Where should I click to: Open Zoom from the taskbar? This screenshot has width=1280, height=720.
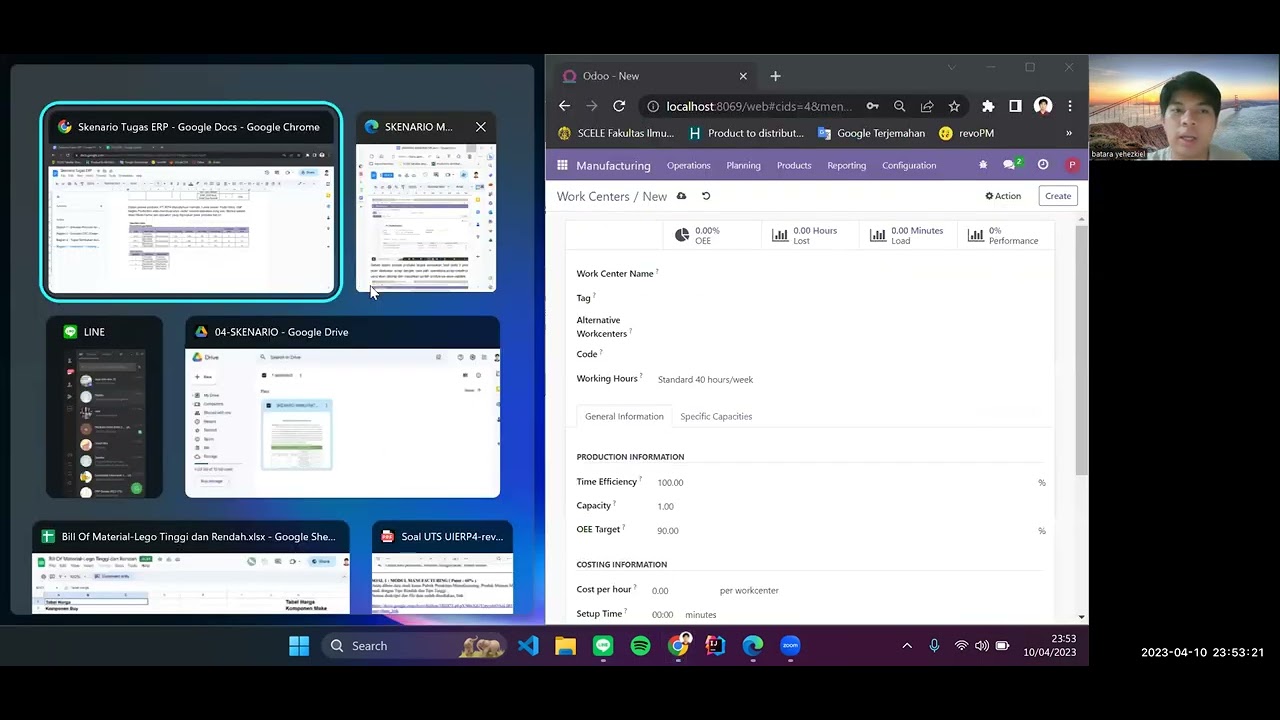click(x=790, y=646)
